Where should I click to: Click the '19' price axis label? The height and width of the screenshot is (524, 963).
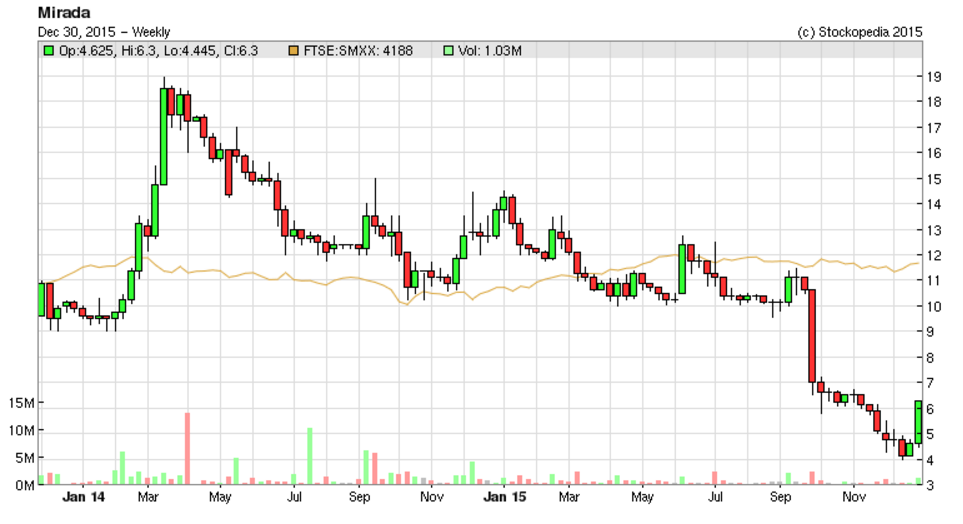[x=934, y=77]
